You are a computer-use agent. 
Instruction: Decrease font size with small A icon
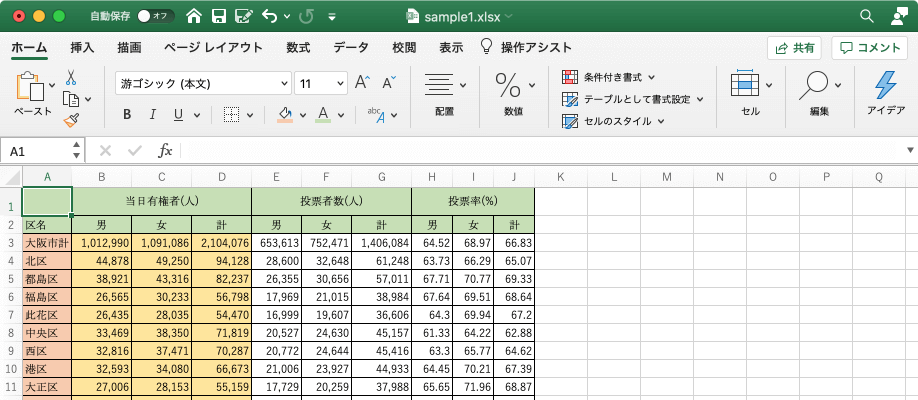(389, 83)
